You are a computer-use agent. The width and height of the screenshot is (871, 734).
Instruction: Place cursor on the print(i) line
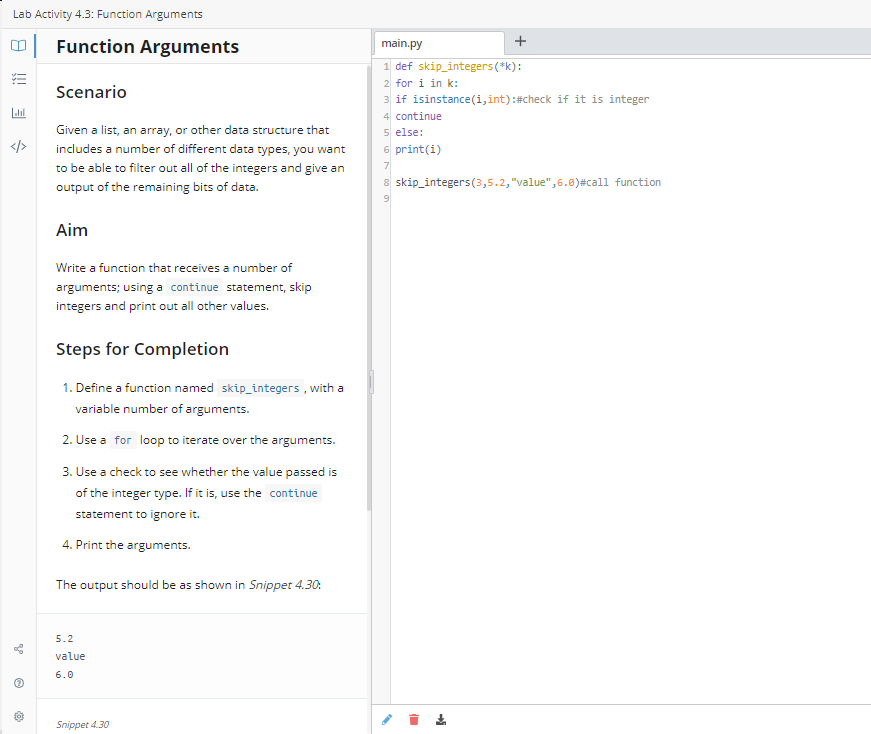[419, 148]
